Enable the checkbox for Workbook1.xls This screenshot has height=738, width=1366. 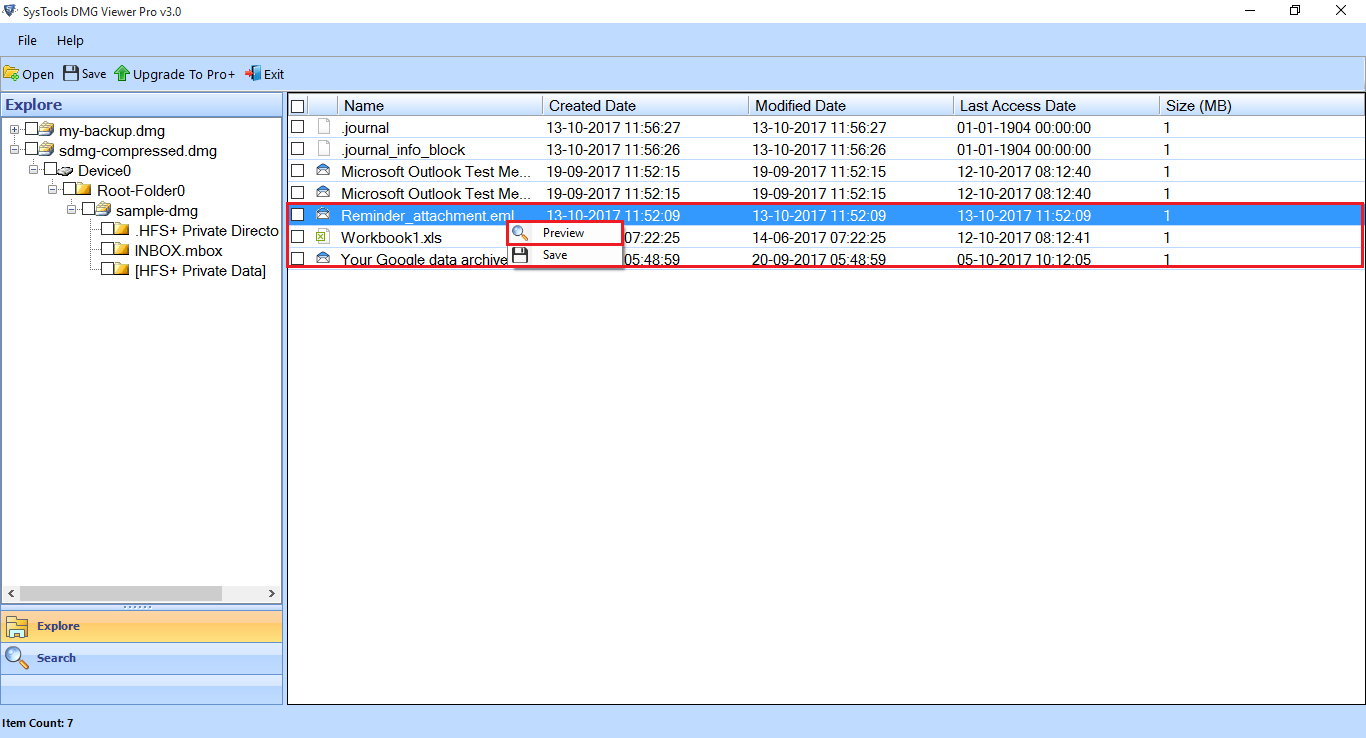[x=297, y=237]
